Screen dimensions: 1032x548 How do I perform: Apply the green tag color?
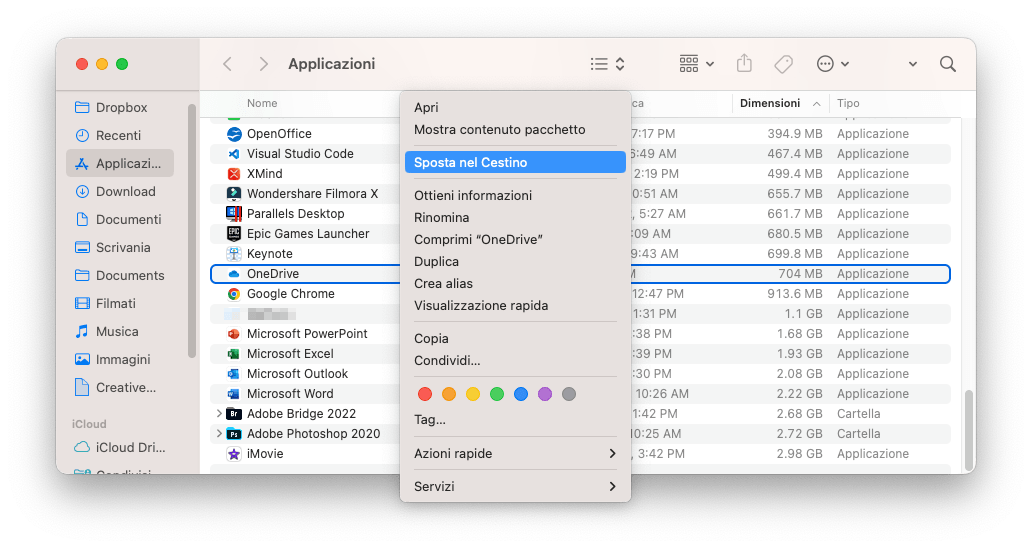497,394
